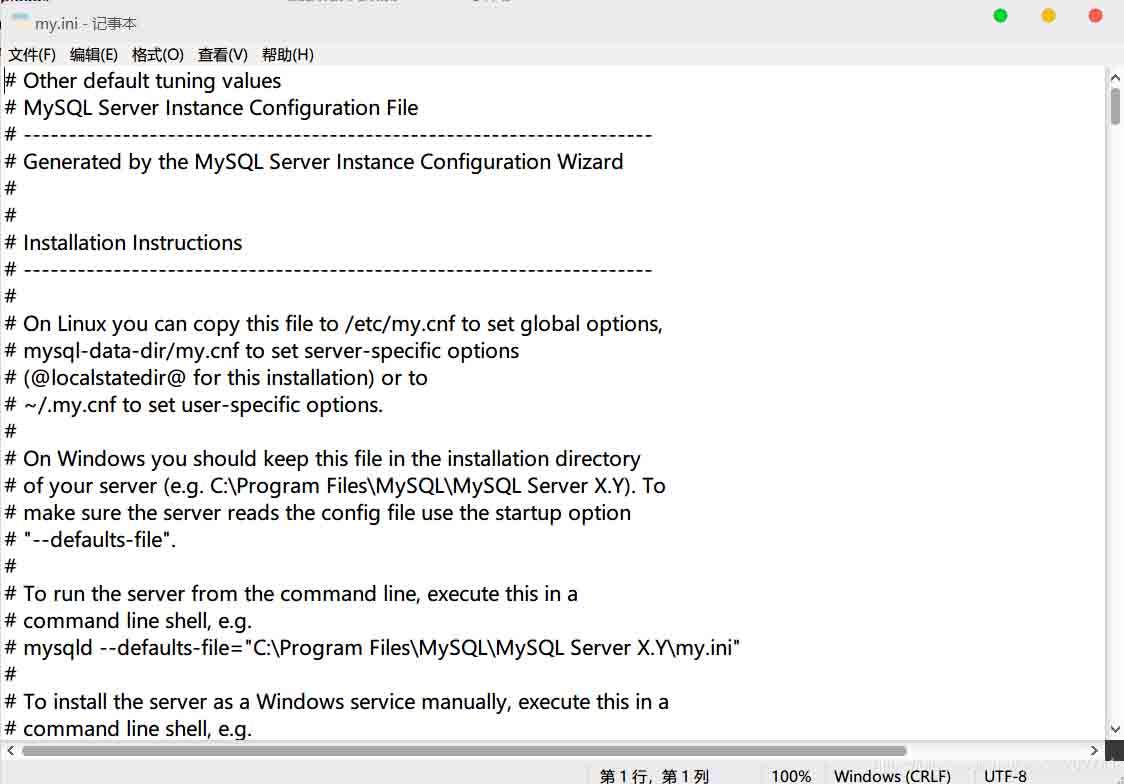The height and width of the screenshot is (784, 1124).
Task: Click the '(@localstatedir@ for this installation)' line
Action: 216,378
